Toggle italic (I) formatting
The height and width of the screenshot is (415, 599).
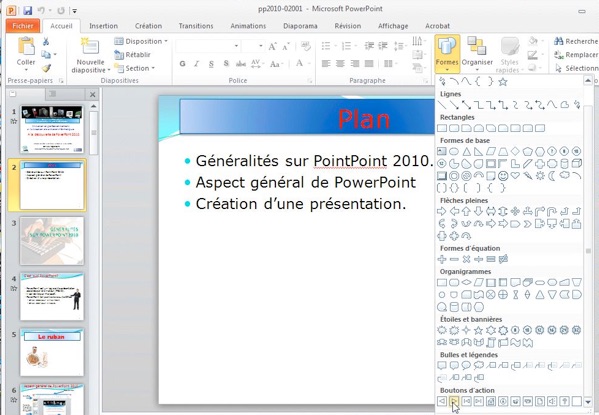pyautogui.click(x=197, y=64)
